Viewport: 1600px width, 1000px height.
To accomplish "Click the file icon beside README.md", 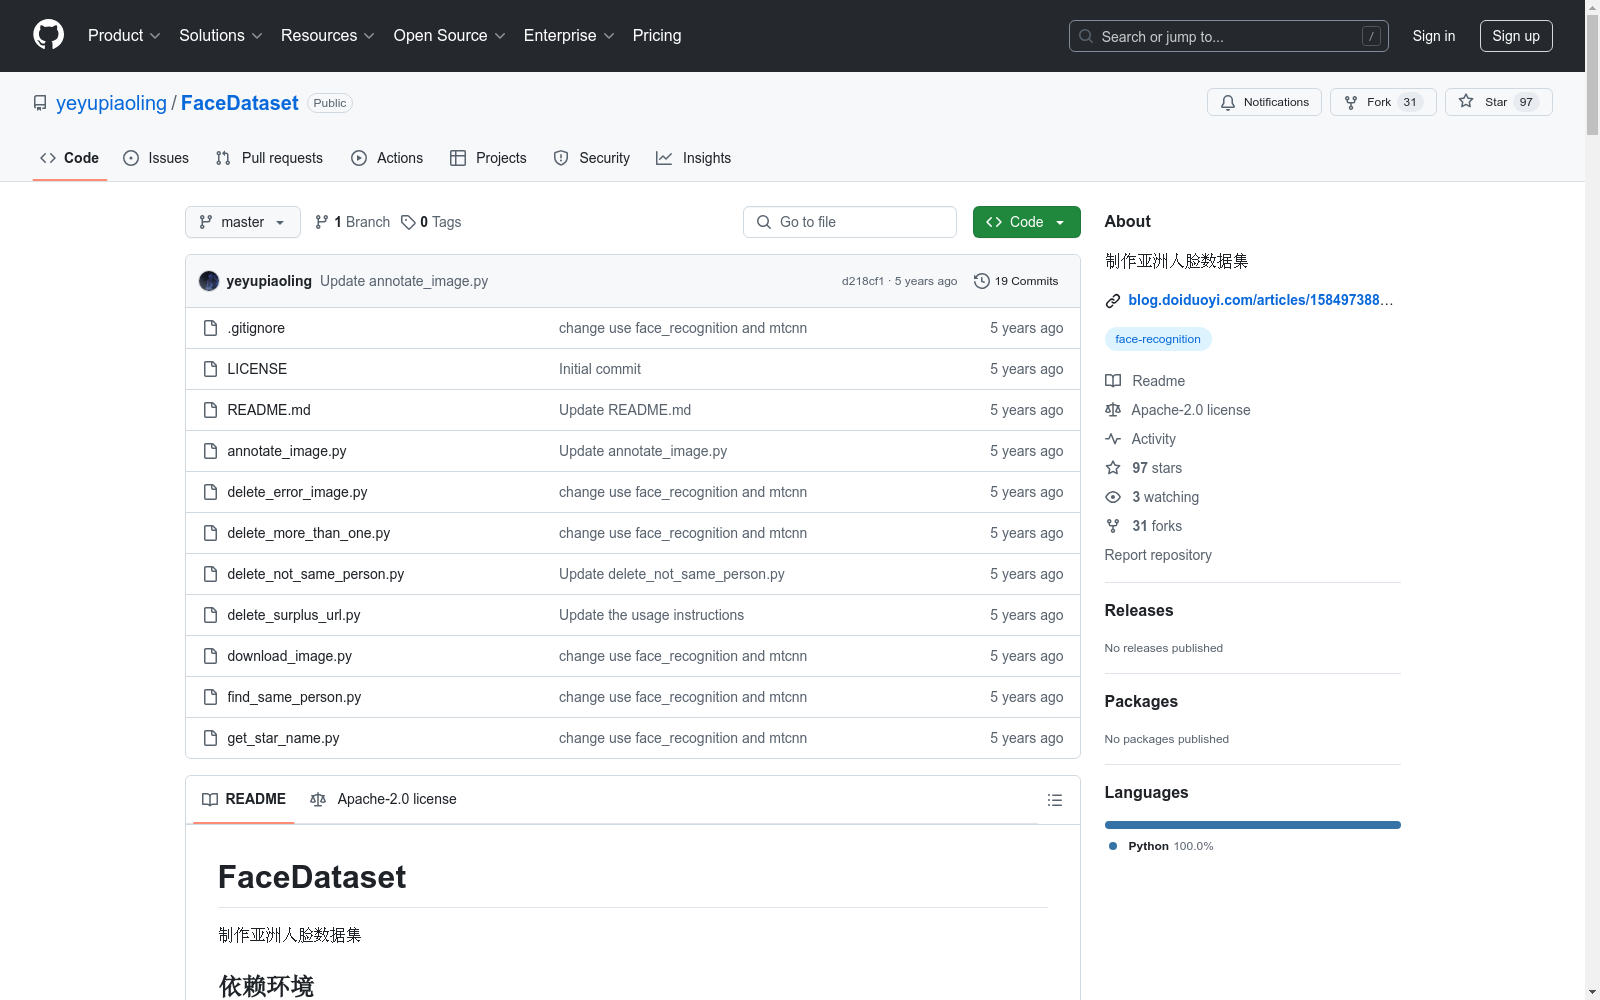I will (210, 410).
